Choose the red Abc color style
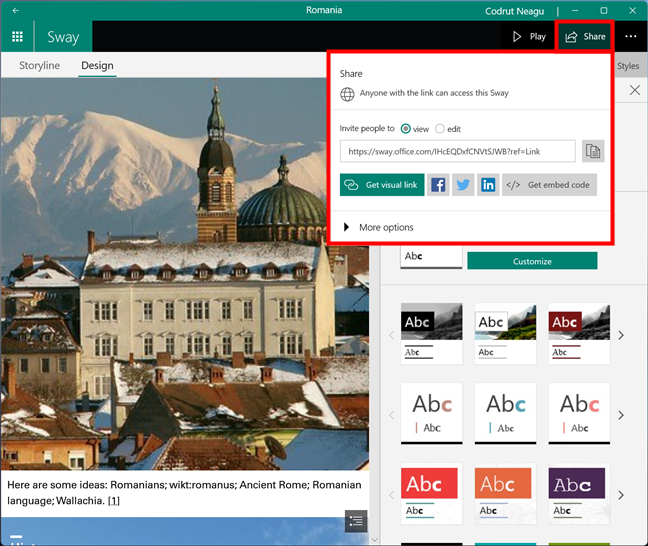 pos(431,494)
